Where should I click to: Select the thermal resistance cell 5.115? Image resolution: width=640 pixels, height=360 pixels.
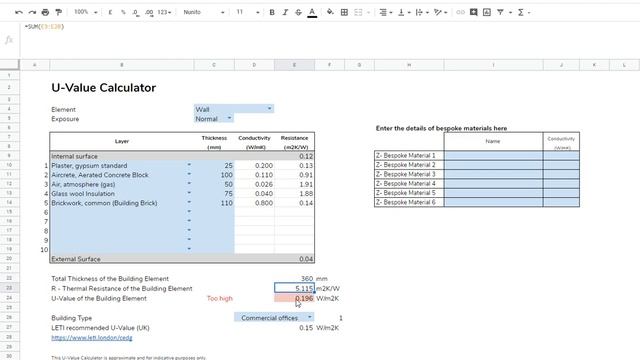294,288
